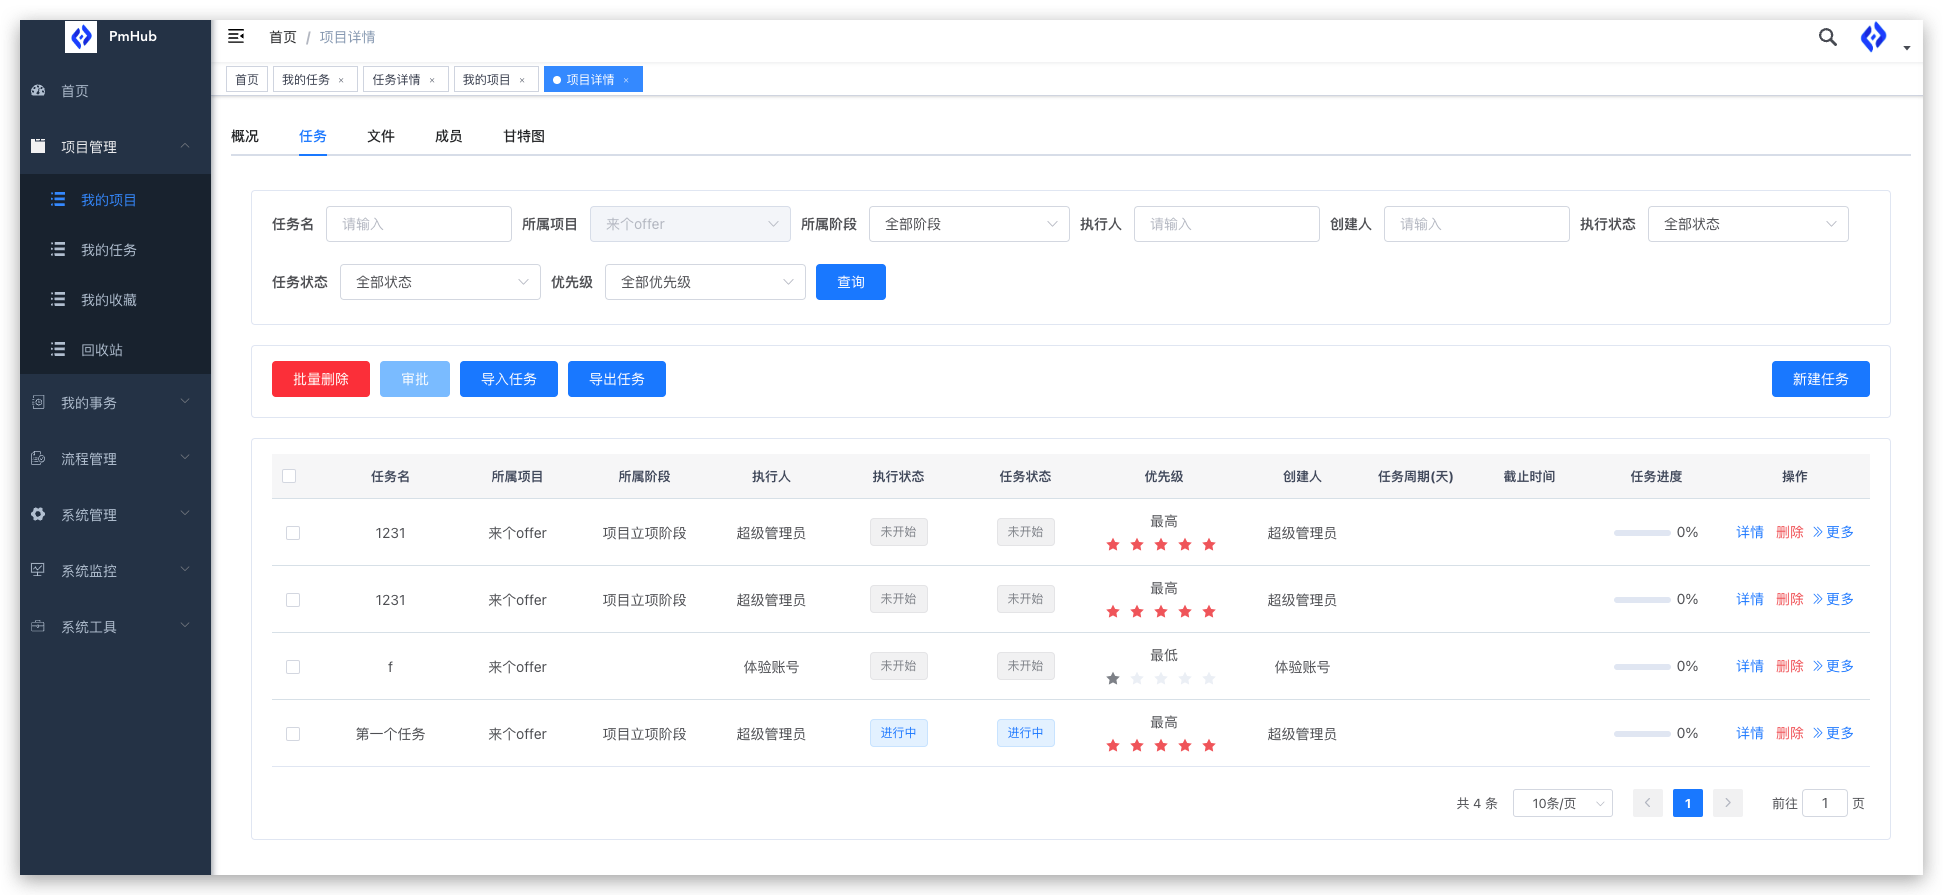1943x895 pixels.
Task: Click the PmHub logo icon
Action: click(81, 37)
